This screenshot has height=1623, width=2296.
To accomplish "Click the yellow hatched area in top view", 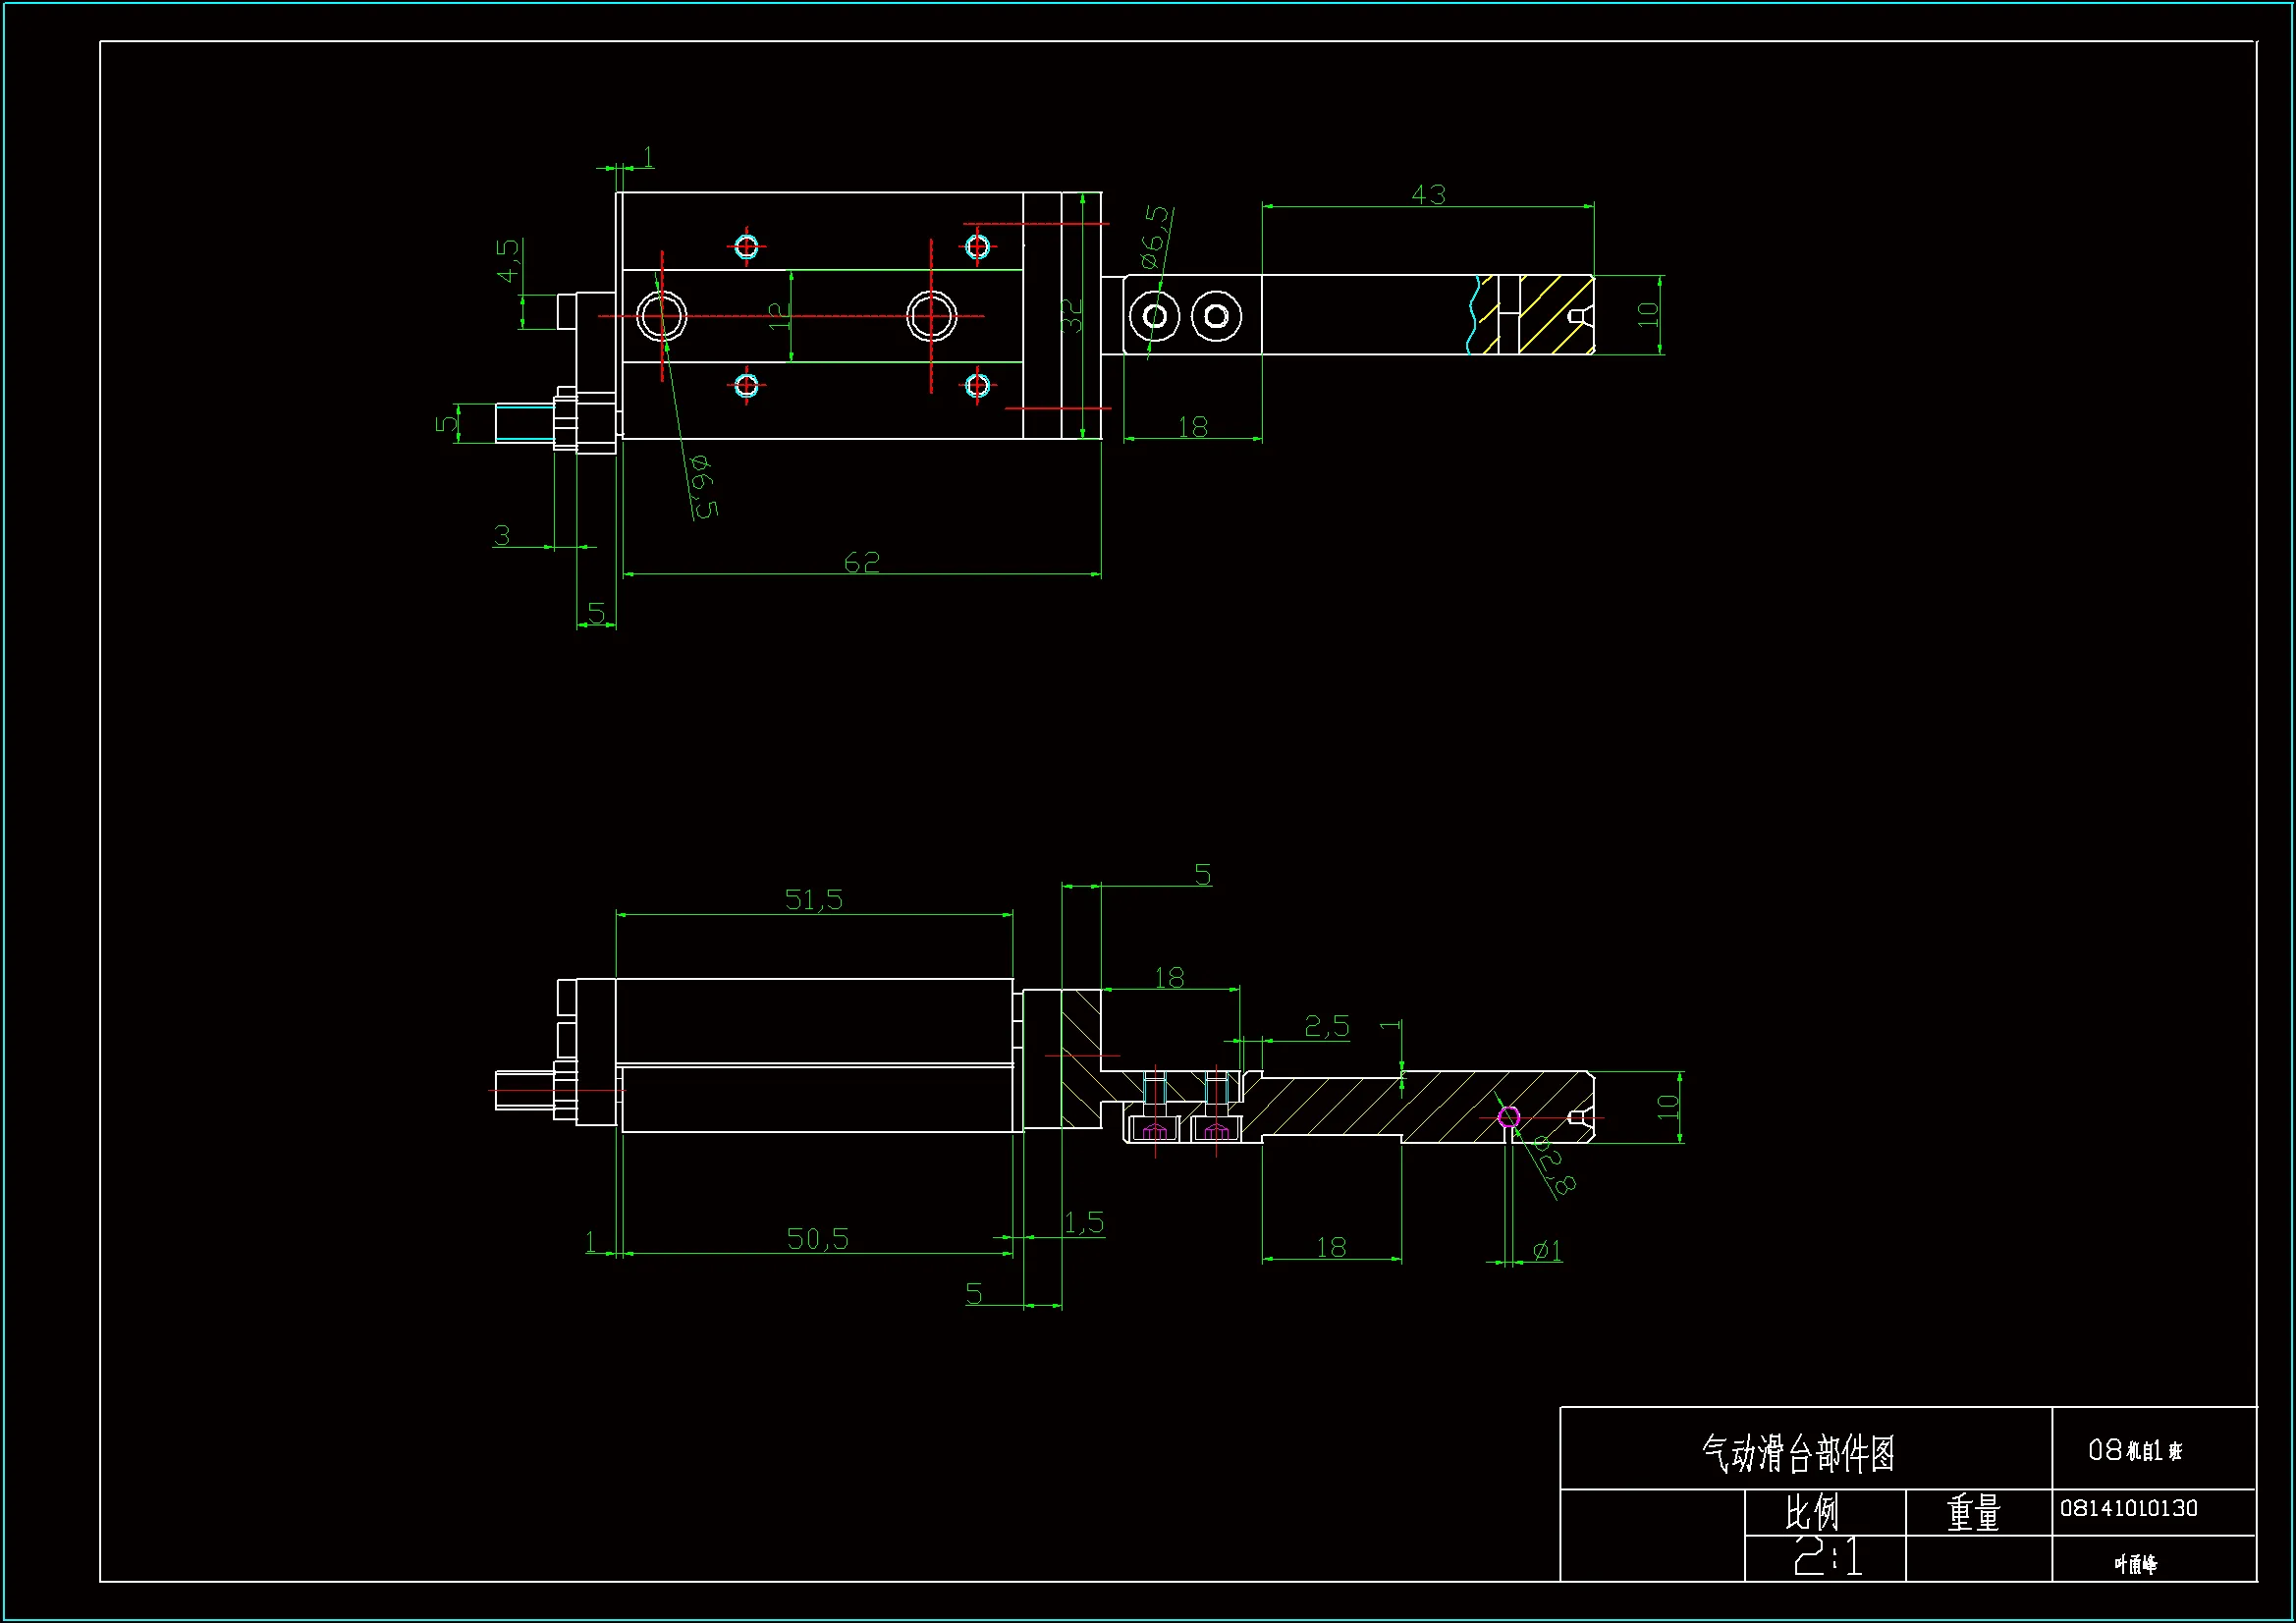I will [x=1553, y=314].
